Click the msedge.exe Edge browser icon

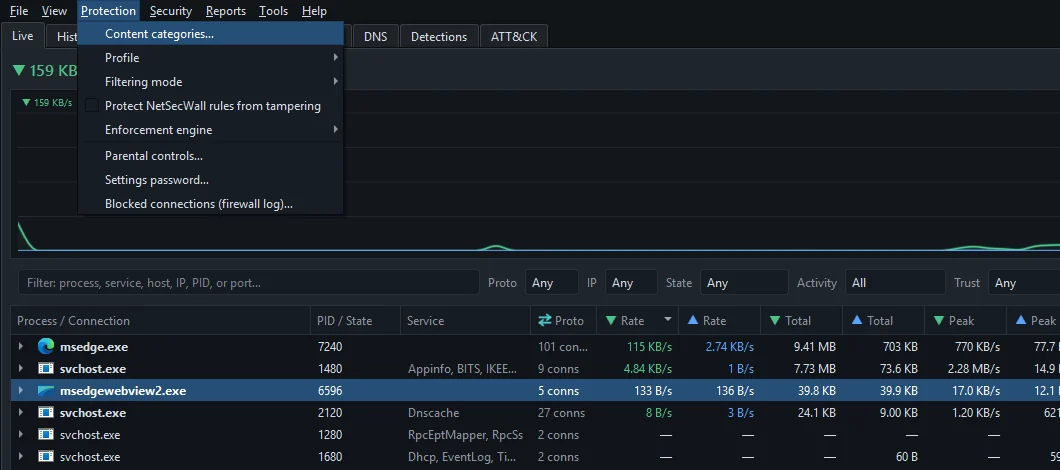45,347
